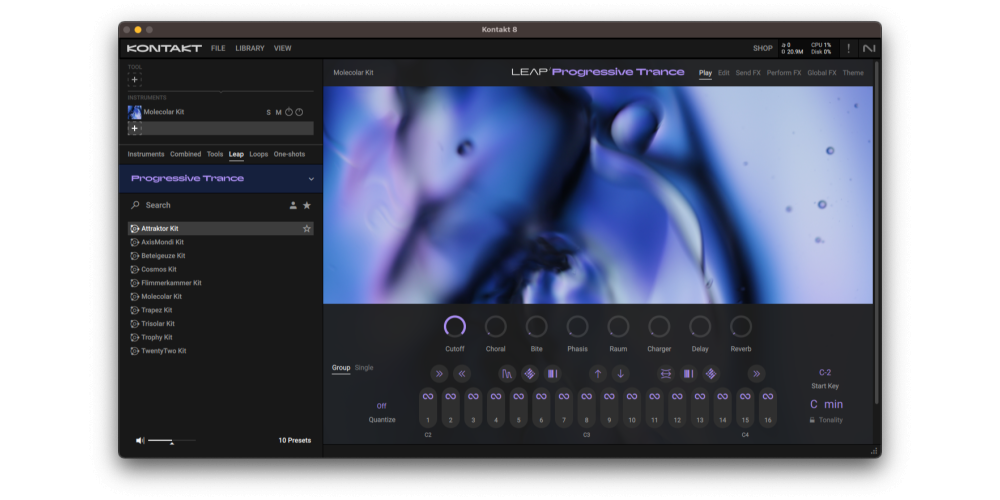Mute the Molecolar Kit instrument with M
This screenshot has height=500, width=1000.
click(x=278, y=112)
